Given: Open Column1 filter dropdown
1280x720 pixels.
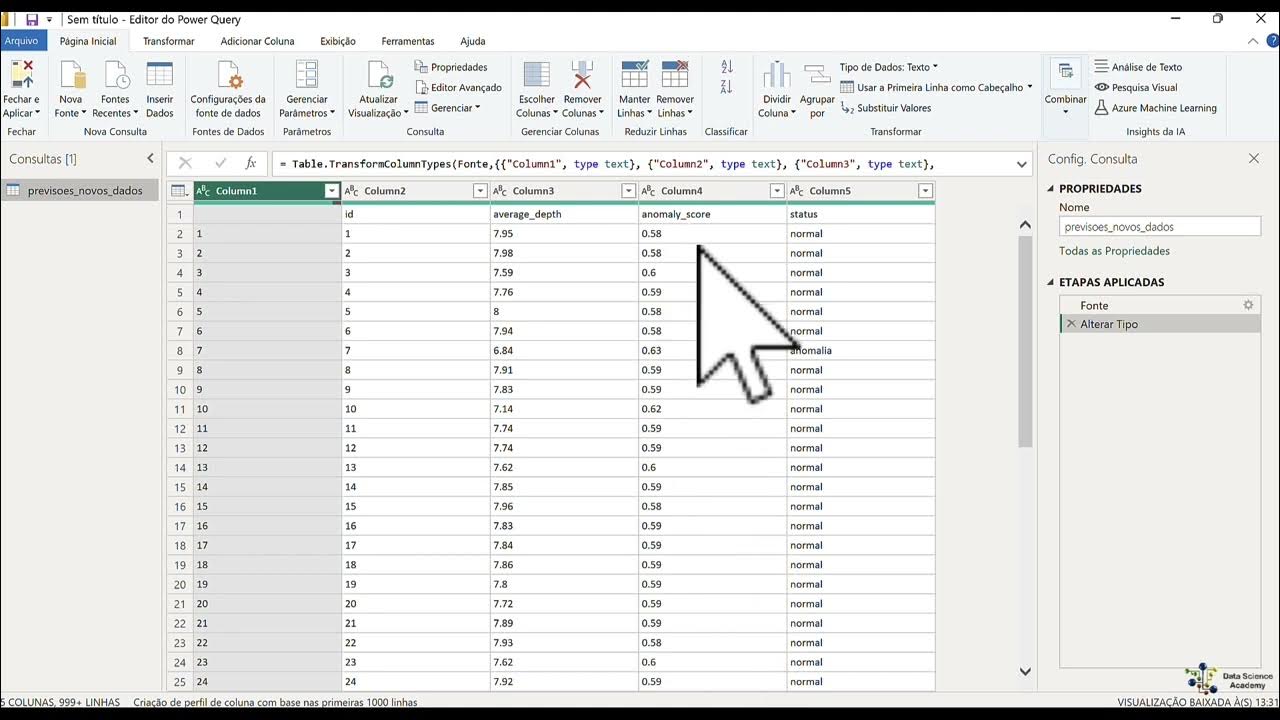Looking at the screenshot, I should click(331, 191).
